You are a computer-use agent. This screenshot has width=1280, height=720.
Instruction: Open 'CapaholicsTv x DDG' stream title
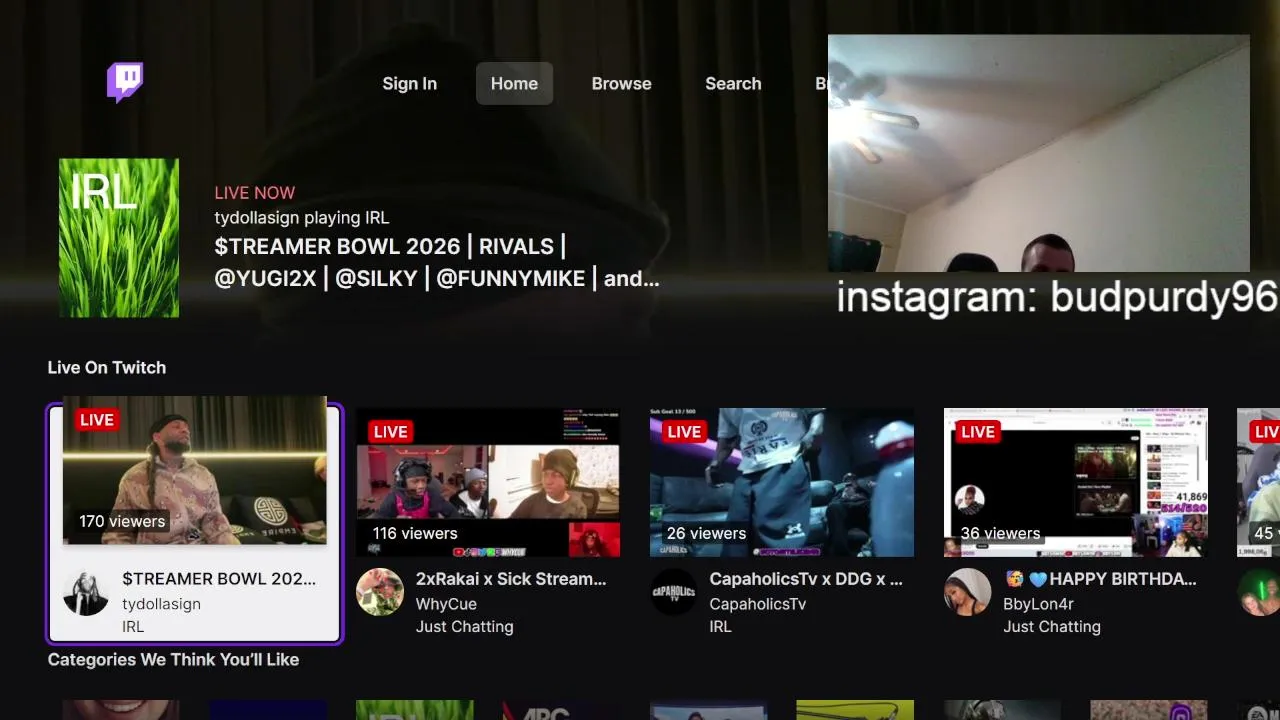click(806, 579)
